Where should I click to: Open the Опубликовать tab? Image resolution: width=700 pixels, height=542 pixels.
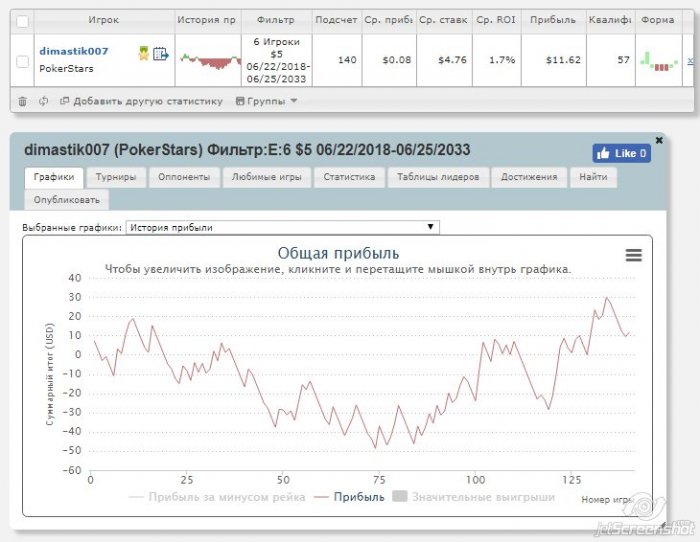pyautogui.click(x=67, y=200)
